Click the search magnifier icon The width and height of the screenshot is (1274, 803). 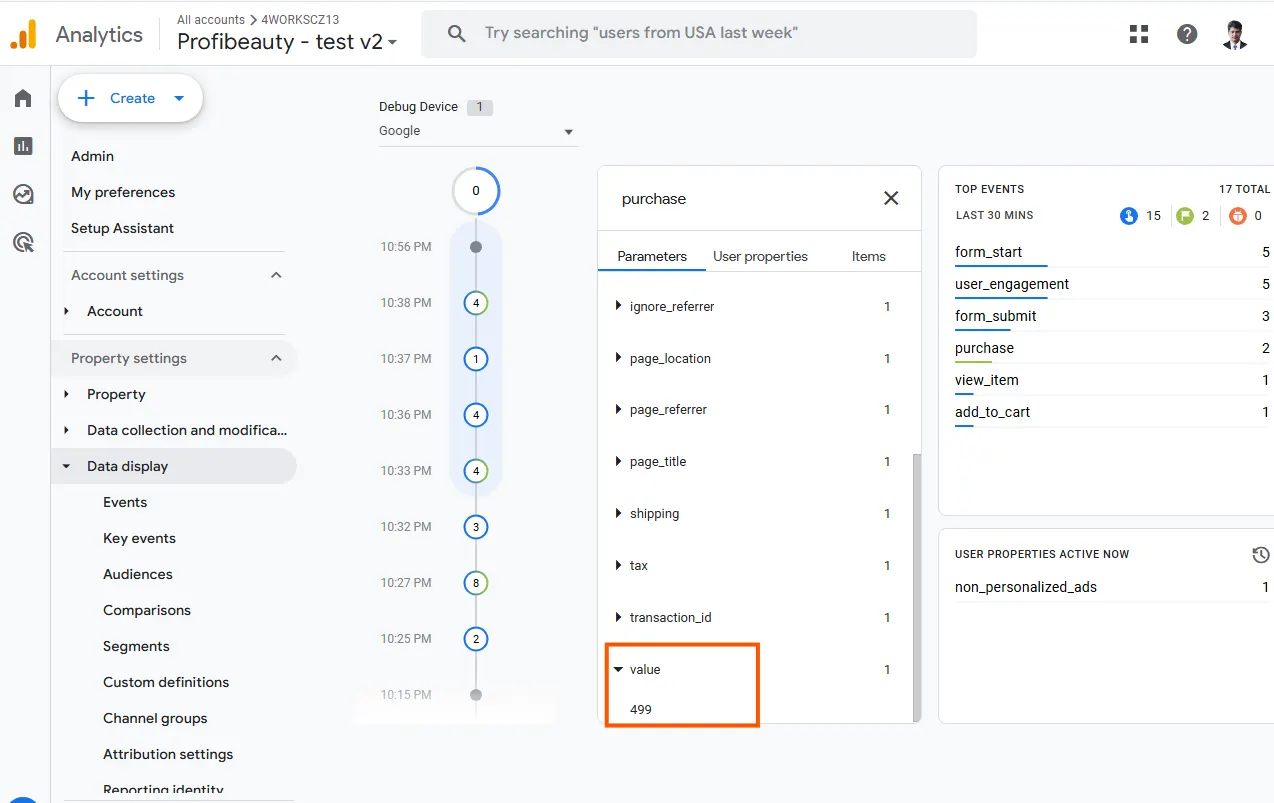pyautogui.click(x=457, y=34)
